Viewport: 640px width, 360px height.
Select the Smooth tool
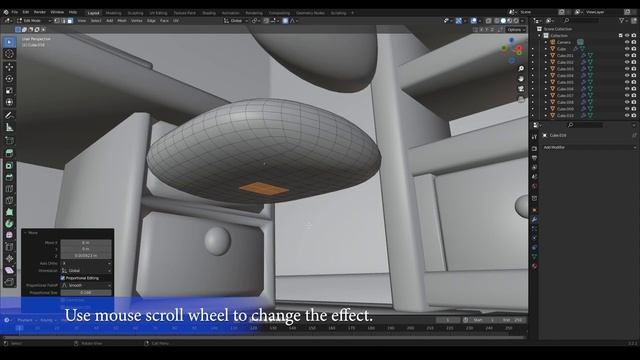tap(9, 235)
